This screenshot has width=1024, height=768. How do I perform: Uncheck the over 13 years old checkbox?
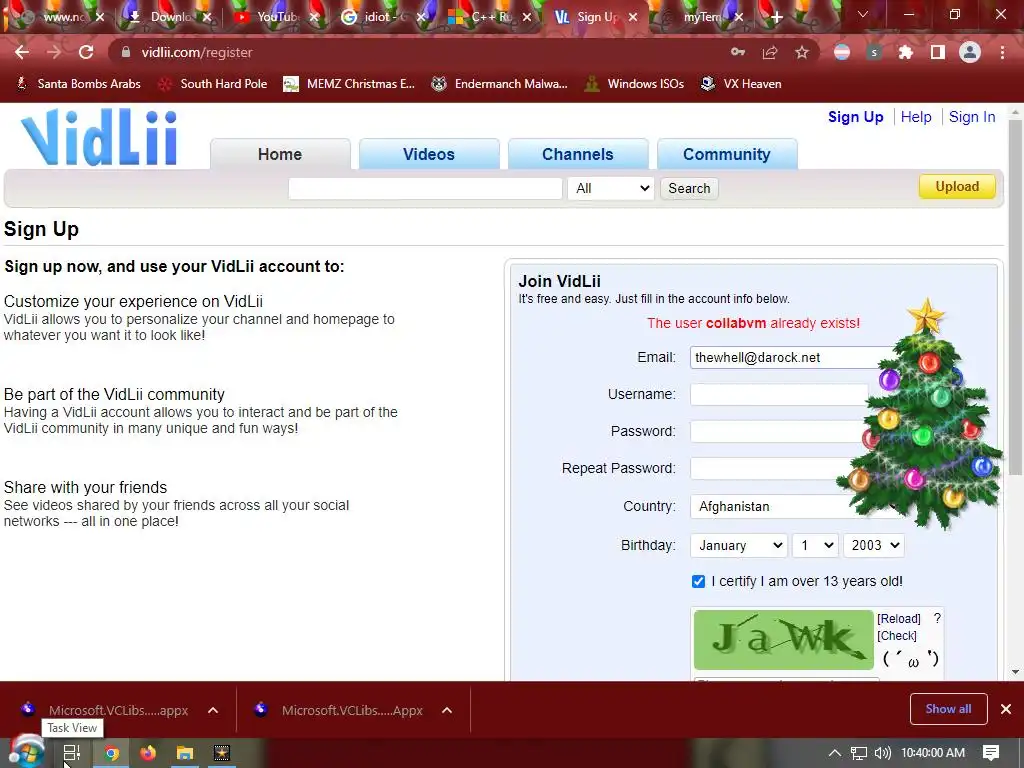[x=698, y=581]
